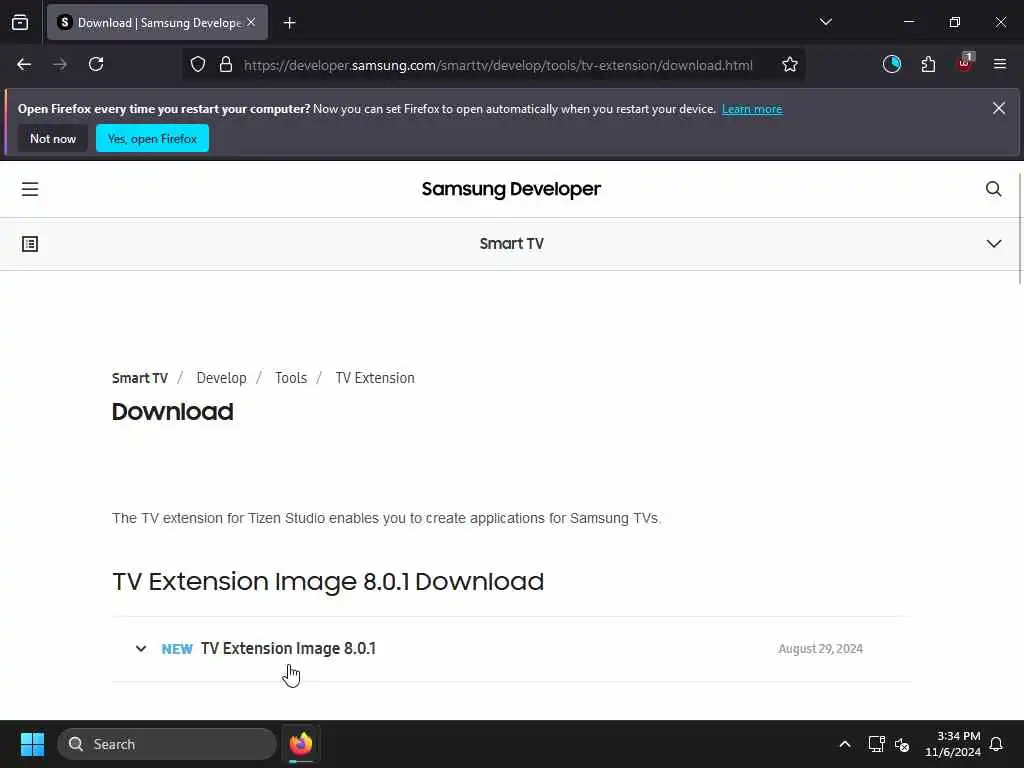
Task: Click the TV Extension Image 8.0.1 row title
Action: [x=288, y=648]
